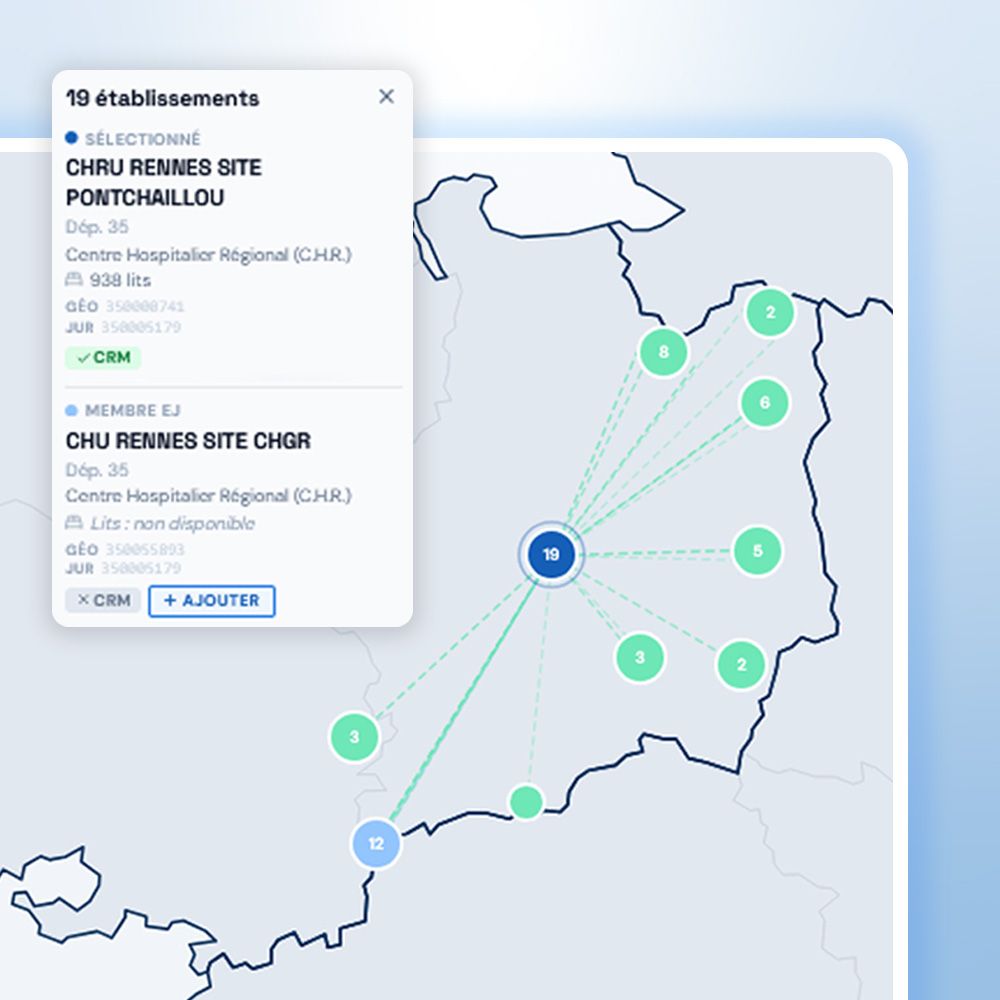Viewport: 1000px width, 1000px height.
Task: Click GÉO code 350000741
Action: [x=145, y=307]
